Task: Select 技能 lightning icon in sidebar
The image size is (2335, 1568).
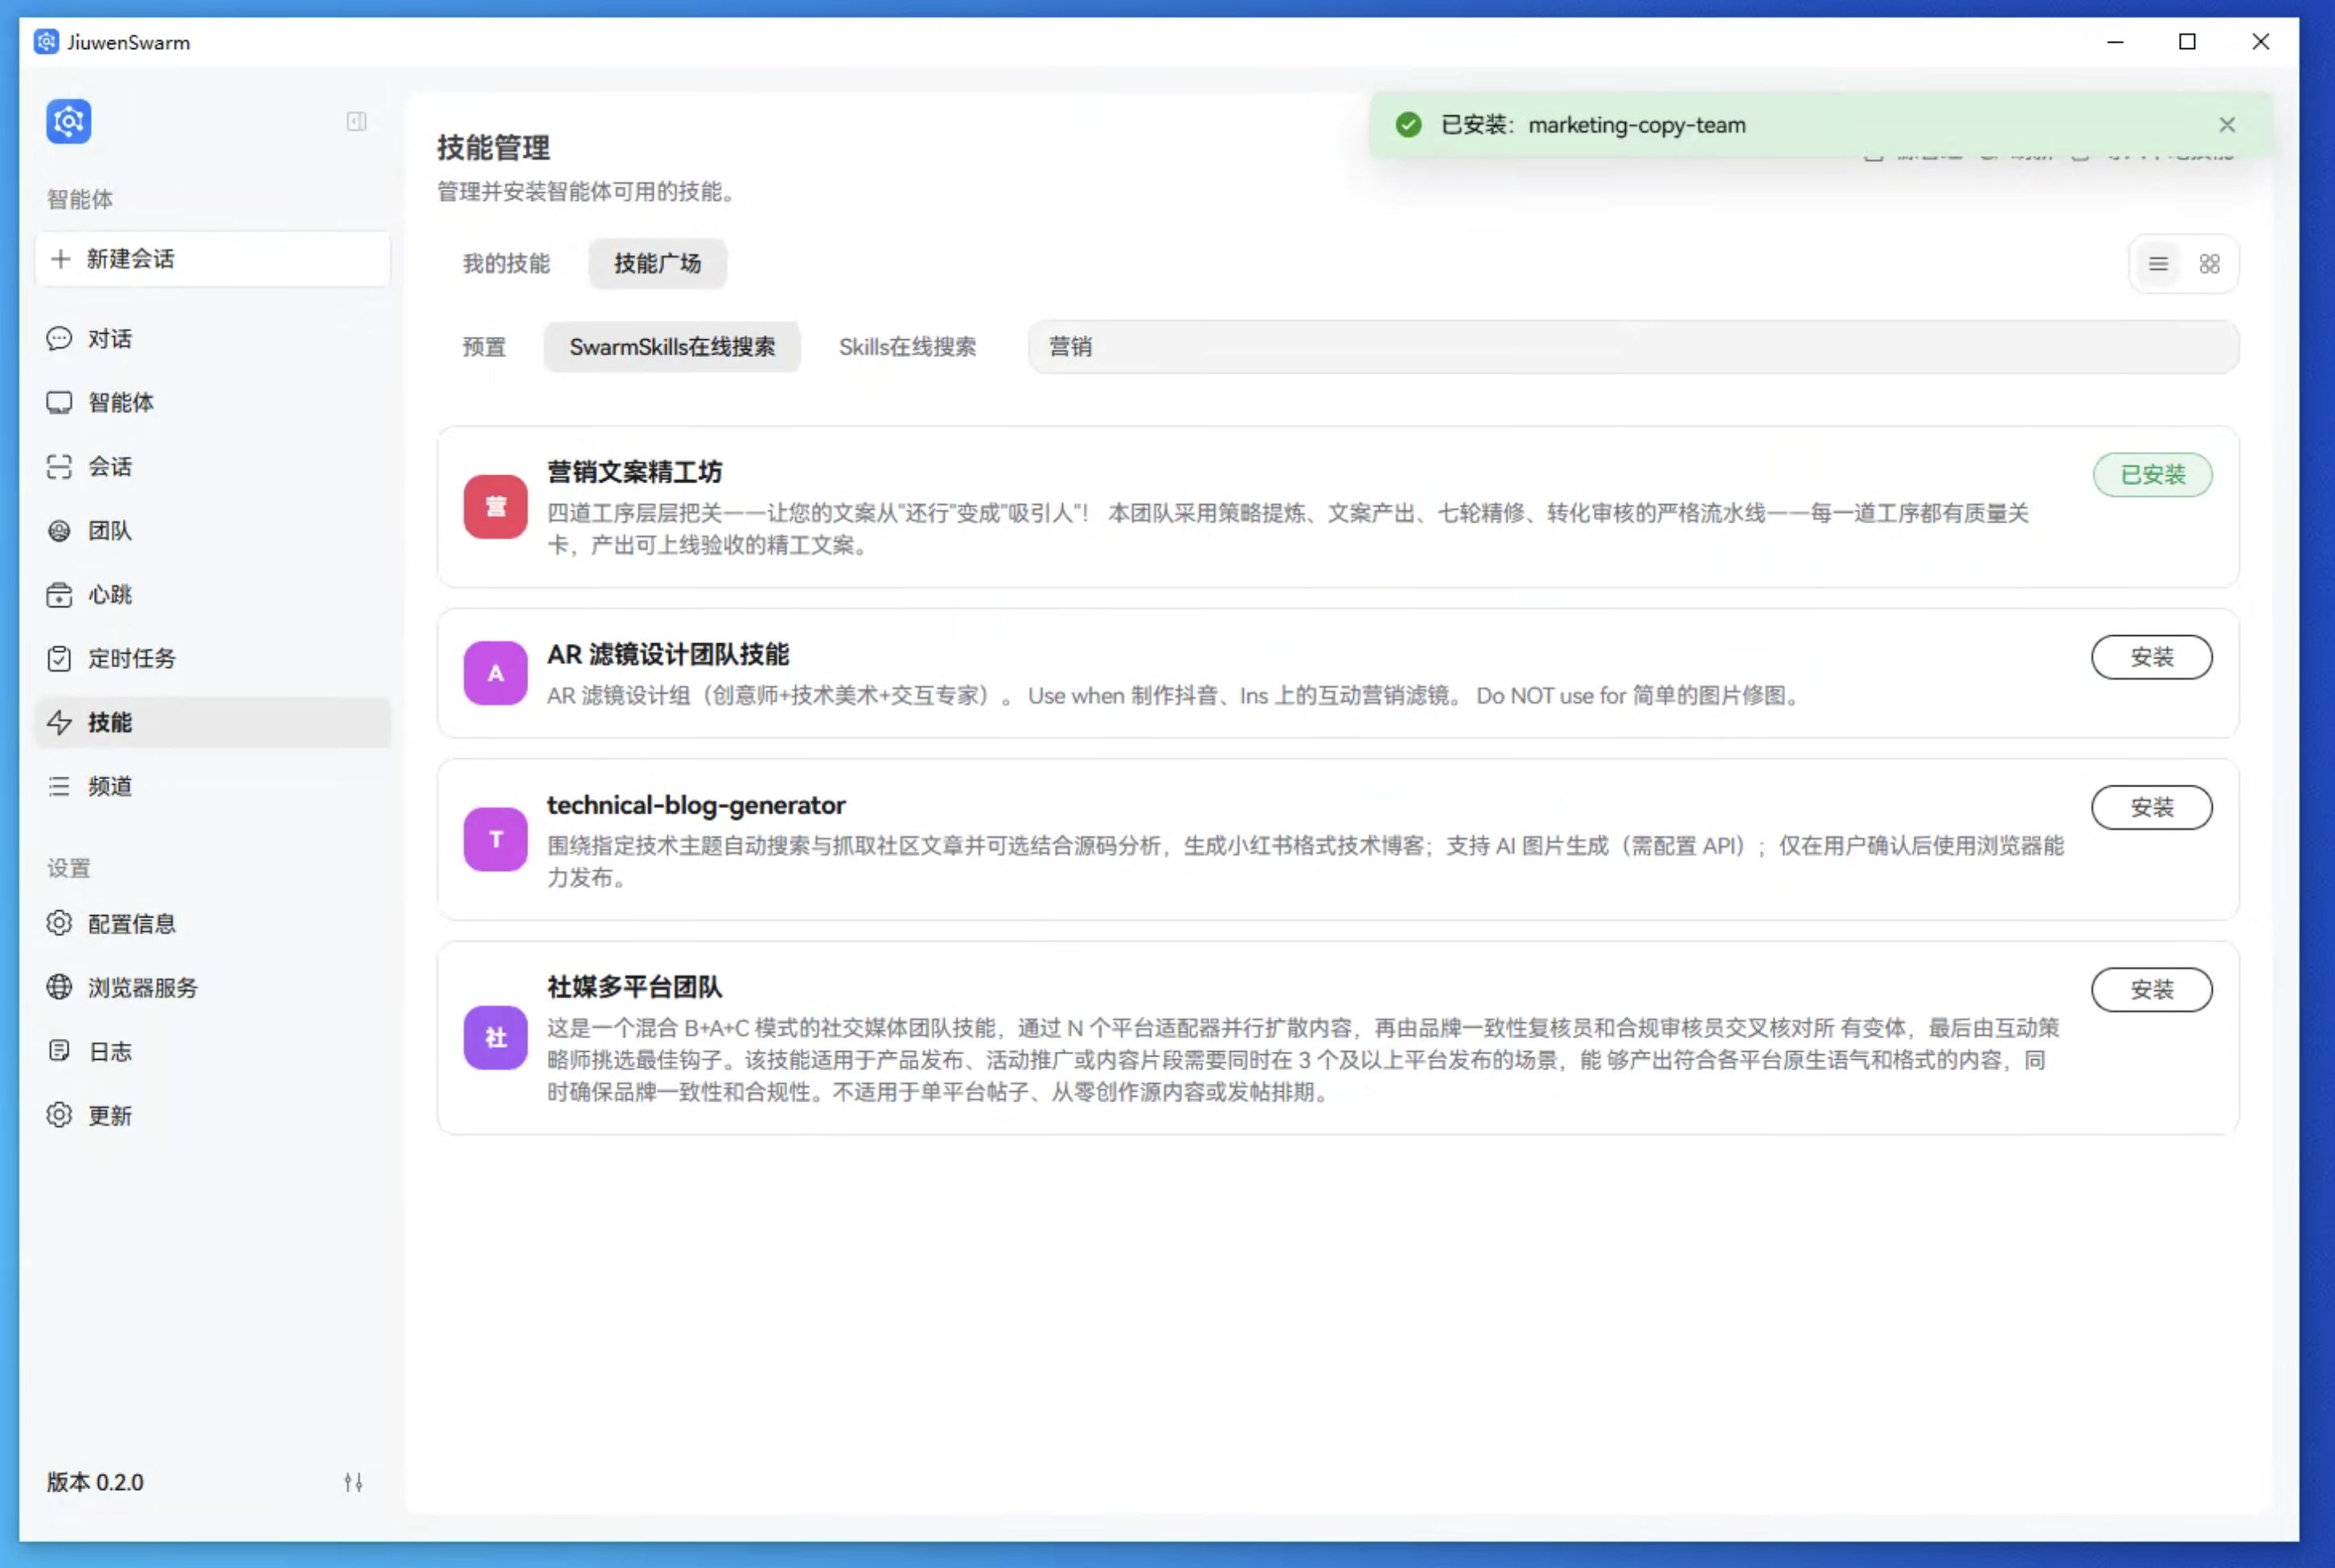Action: tap(59, 722)
